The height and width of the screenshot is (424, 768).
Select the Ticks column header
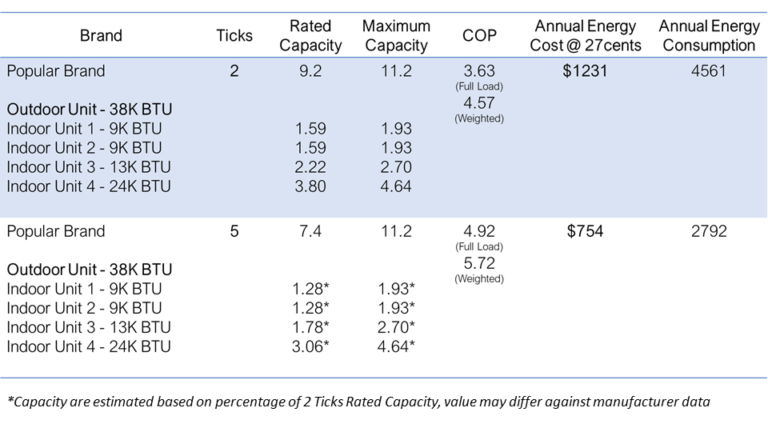click(x=234, y=36)
